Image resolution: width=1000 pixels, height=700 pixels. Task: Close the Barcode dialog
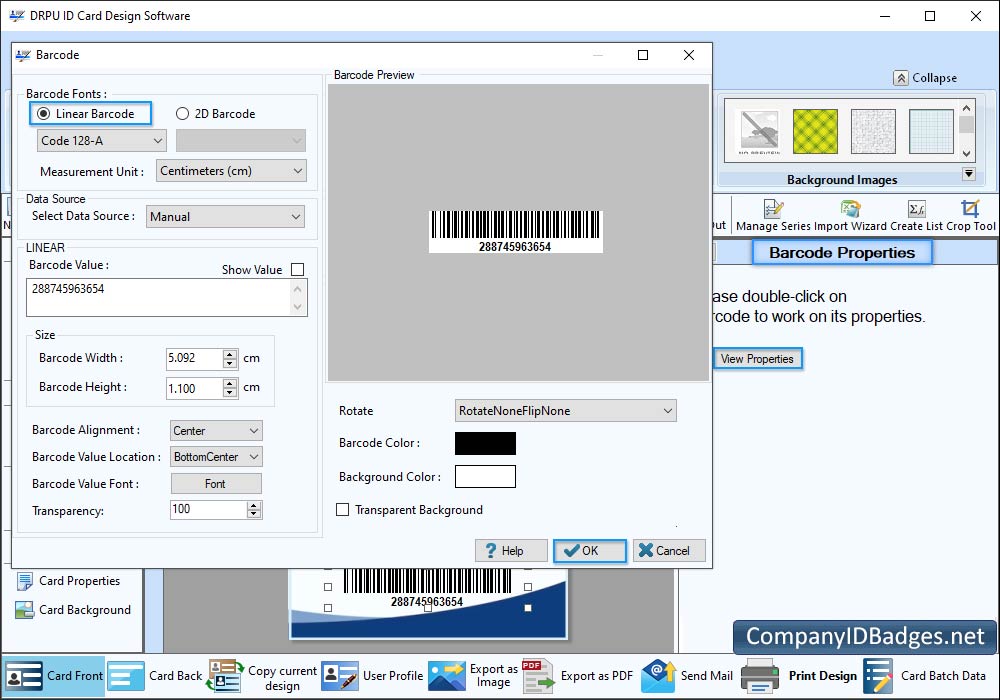pos(689,55)
